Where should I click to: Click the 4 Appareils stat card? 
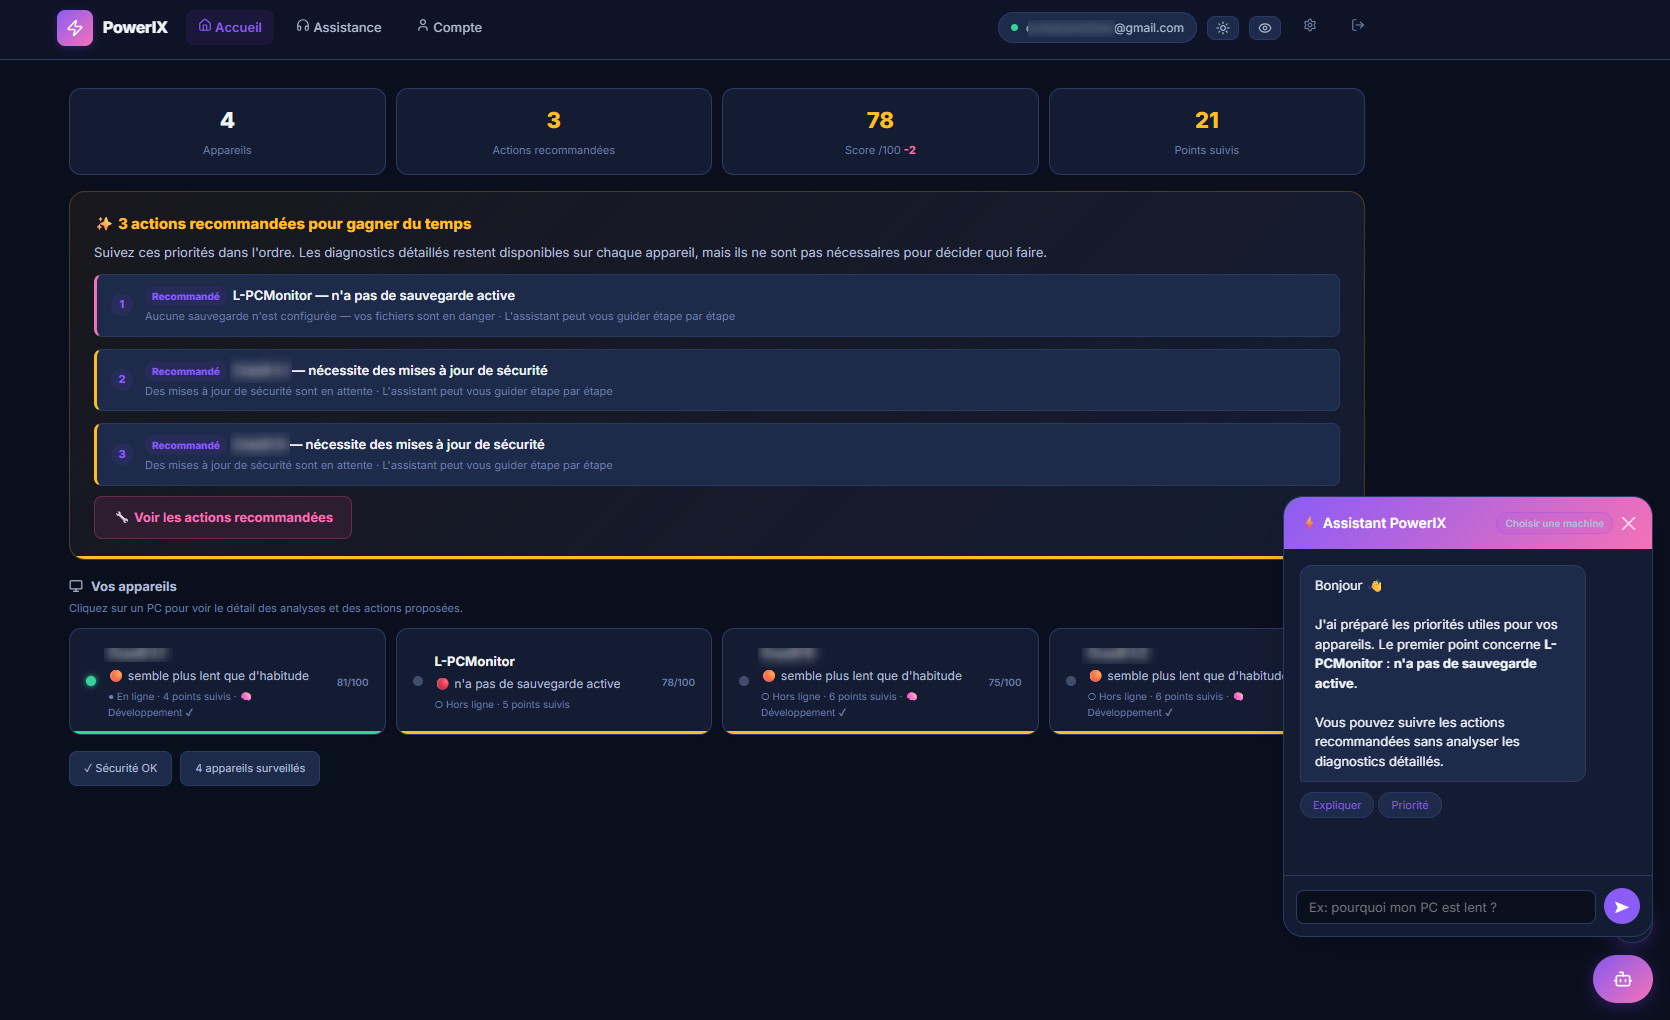pos(227,131)
